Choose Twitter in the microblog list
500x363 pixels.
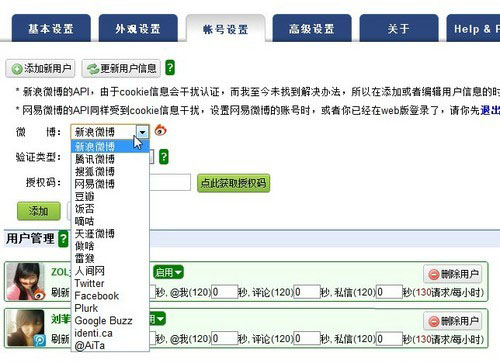(x=89, y=283)
